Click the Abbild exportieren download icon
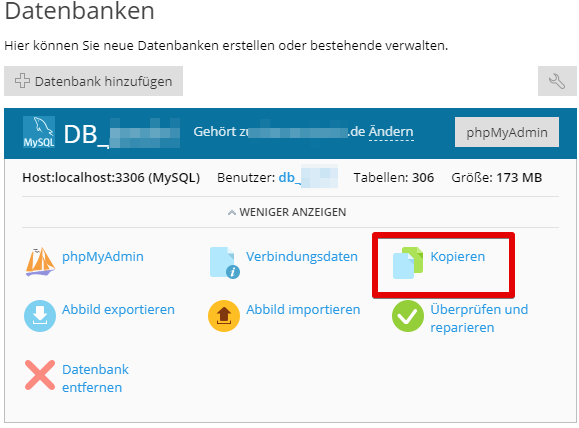The image size is (579, 428). (40, 316)
